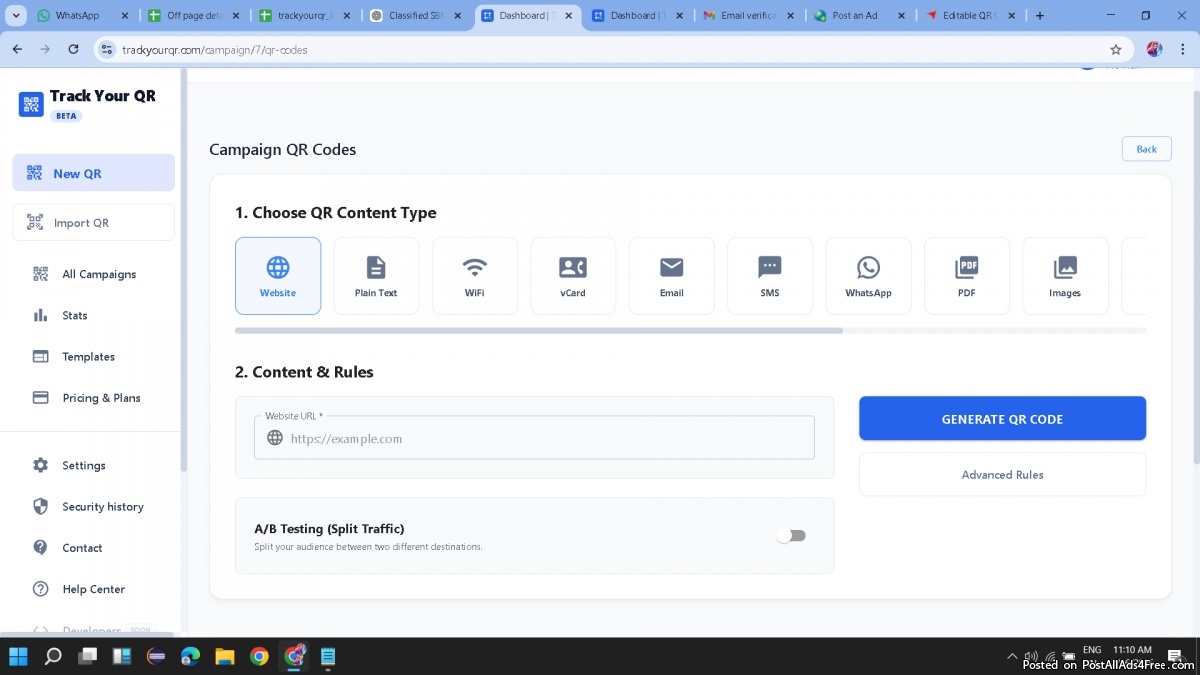This screenshot has height=675, width=1200.
Task: Pick the SMS content type
Action: (769, 276)
